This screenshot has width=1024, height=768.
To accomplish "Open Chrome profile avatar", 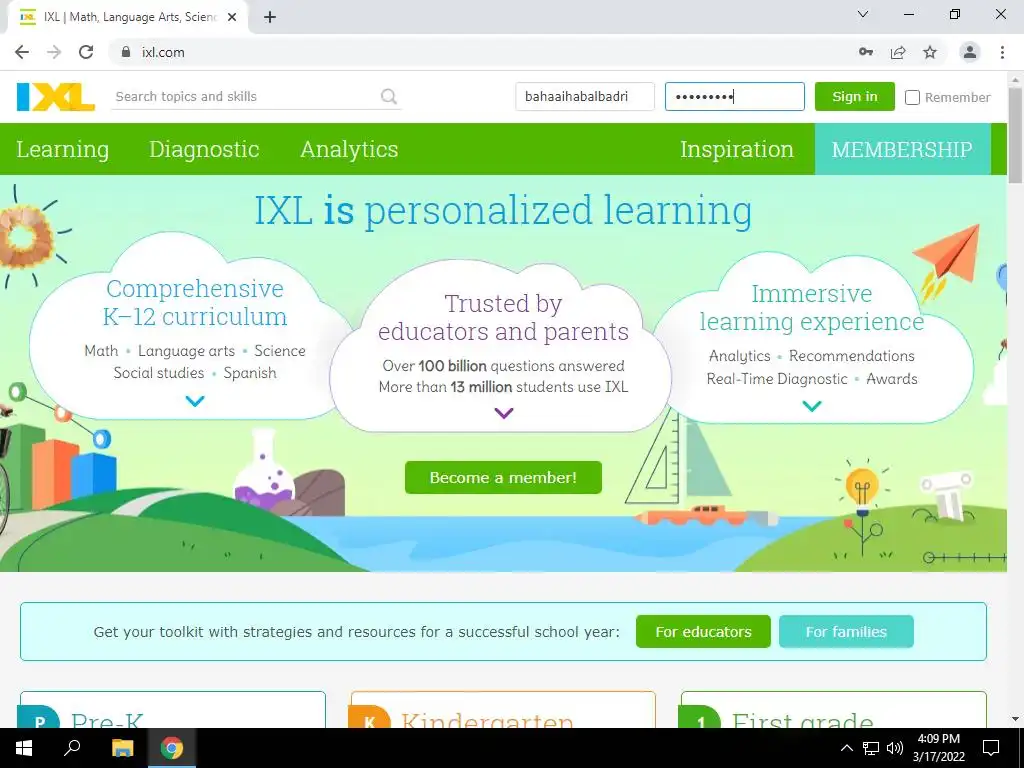I will (x=970, y=52).
